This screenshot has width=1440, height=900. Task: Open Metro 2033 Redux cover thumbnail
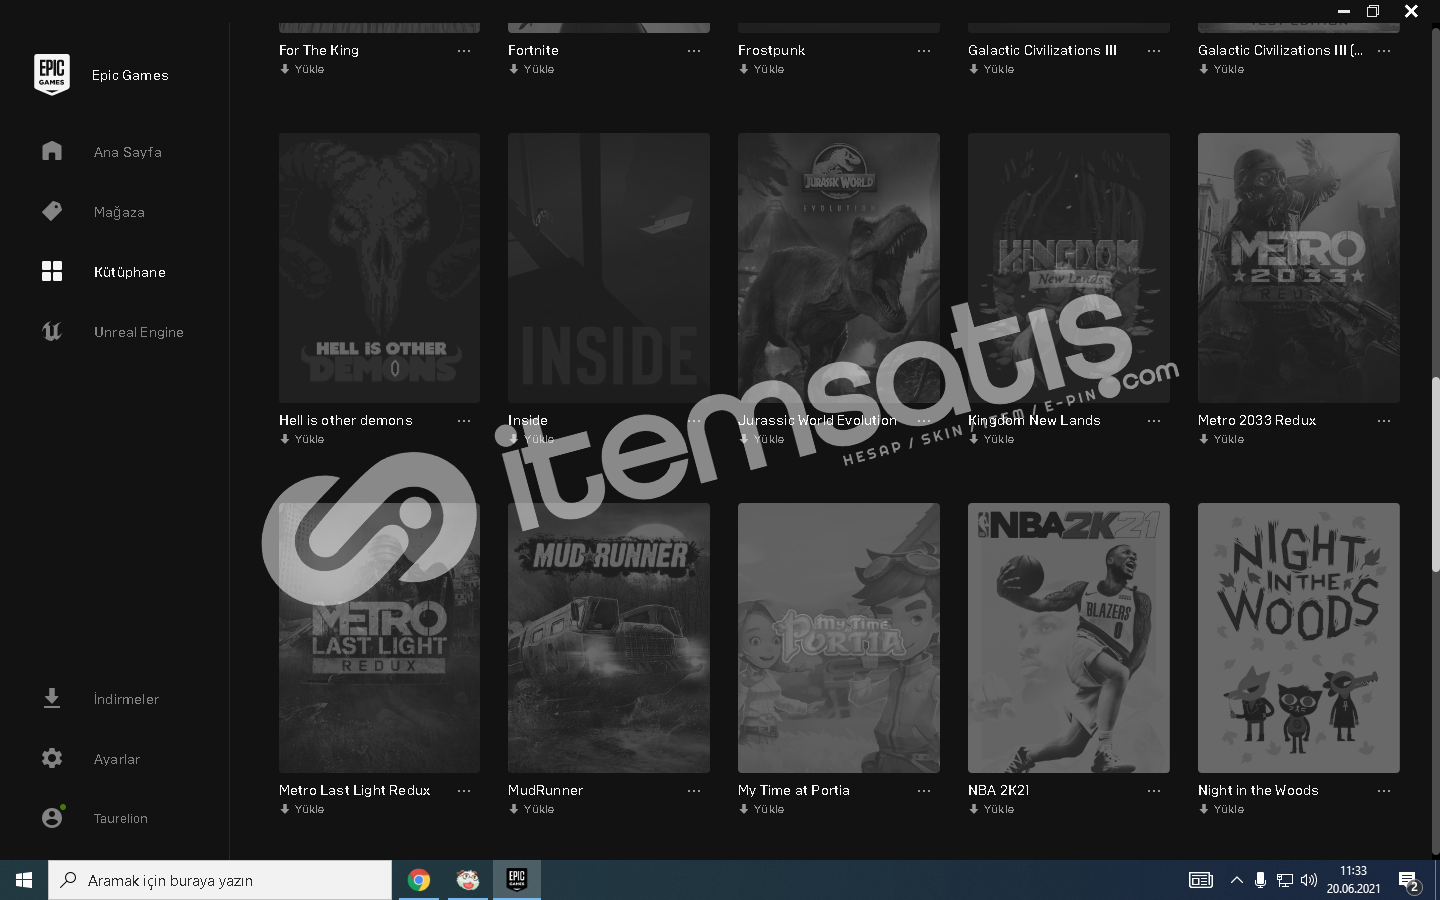tap(1299, 268)
